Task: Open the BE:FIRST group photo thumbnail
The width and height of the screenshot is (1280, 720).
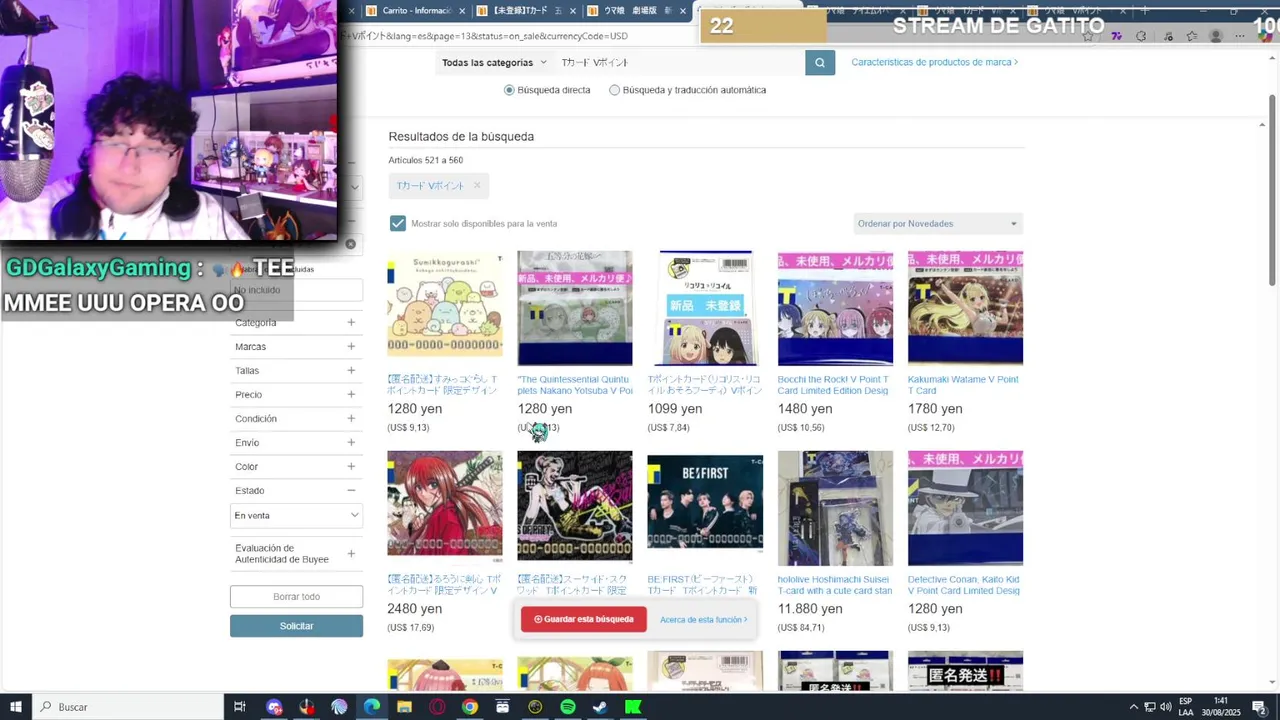Action: (x=705, y=508)
